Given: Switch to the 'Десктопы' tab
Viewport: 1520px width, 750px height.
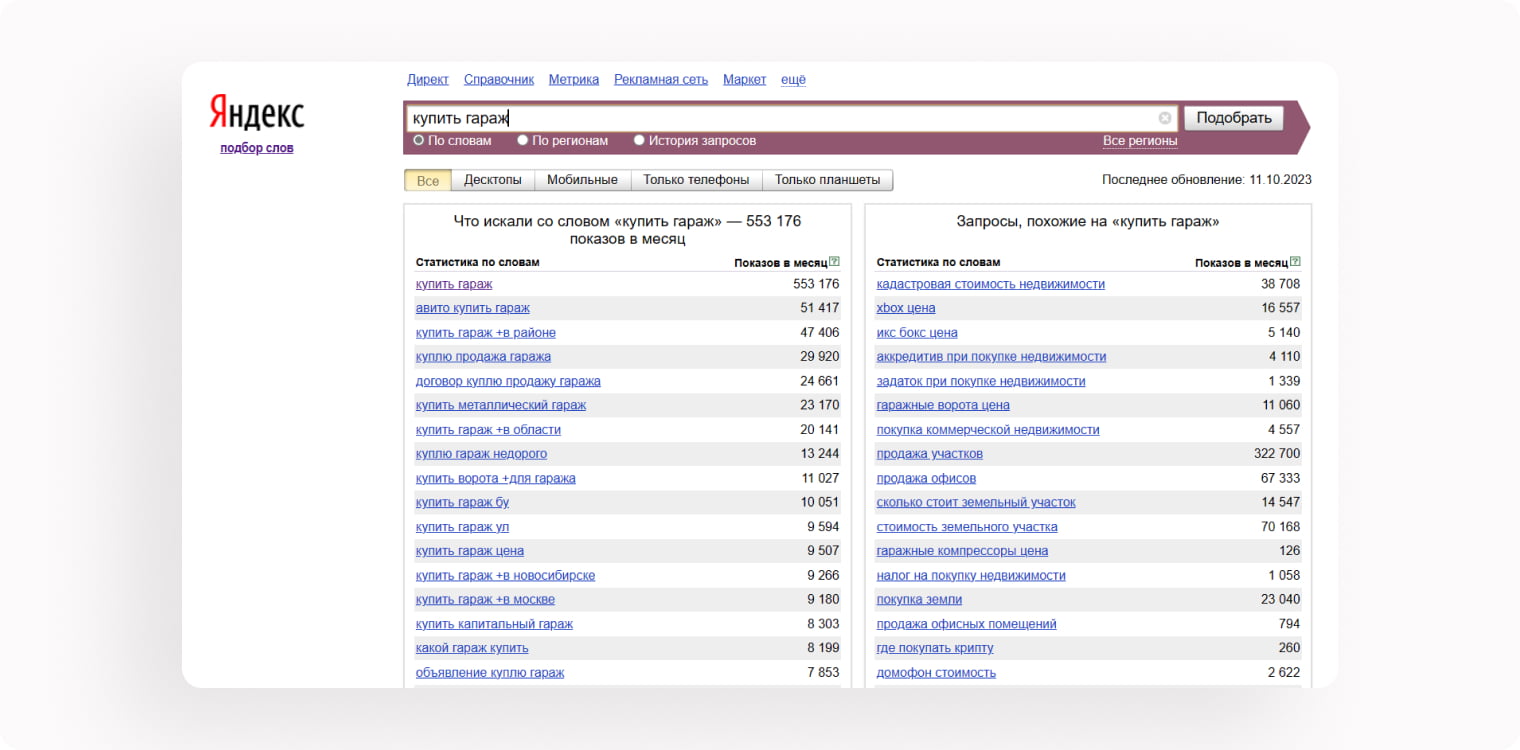Looking at the screenshot, I should (492, 180).
